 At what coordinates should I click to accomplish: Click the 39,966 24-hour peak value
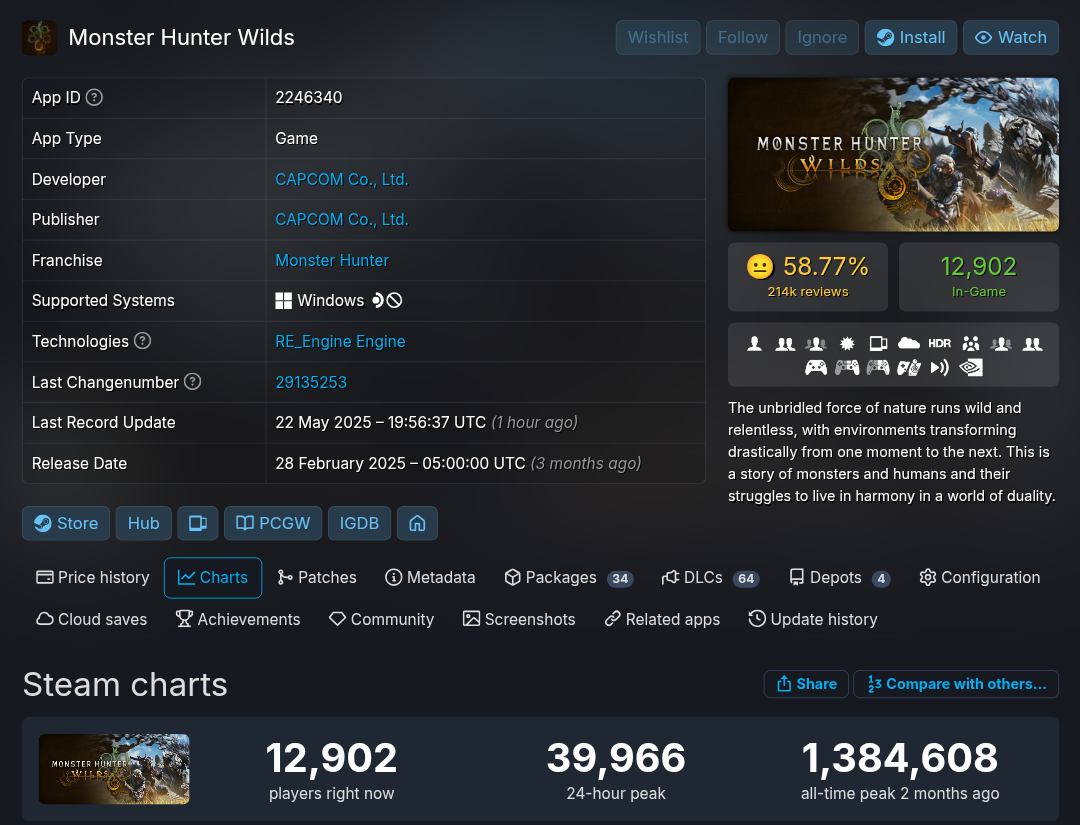pyautogui.click(x=616, y=758)
